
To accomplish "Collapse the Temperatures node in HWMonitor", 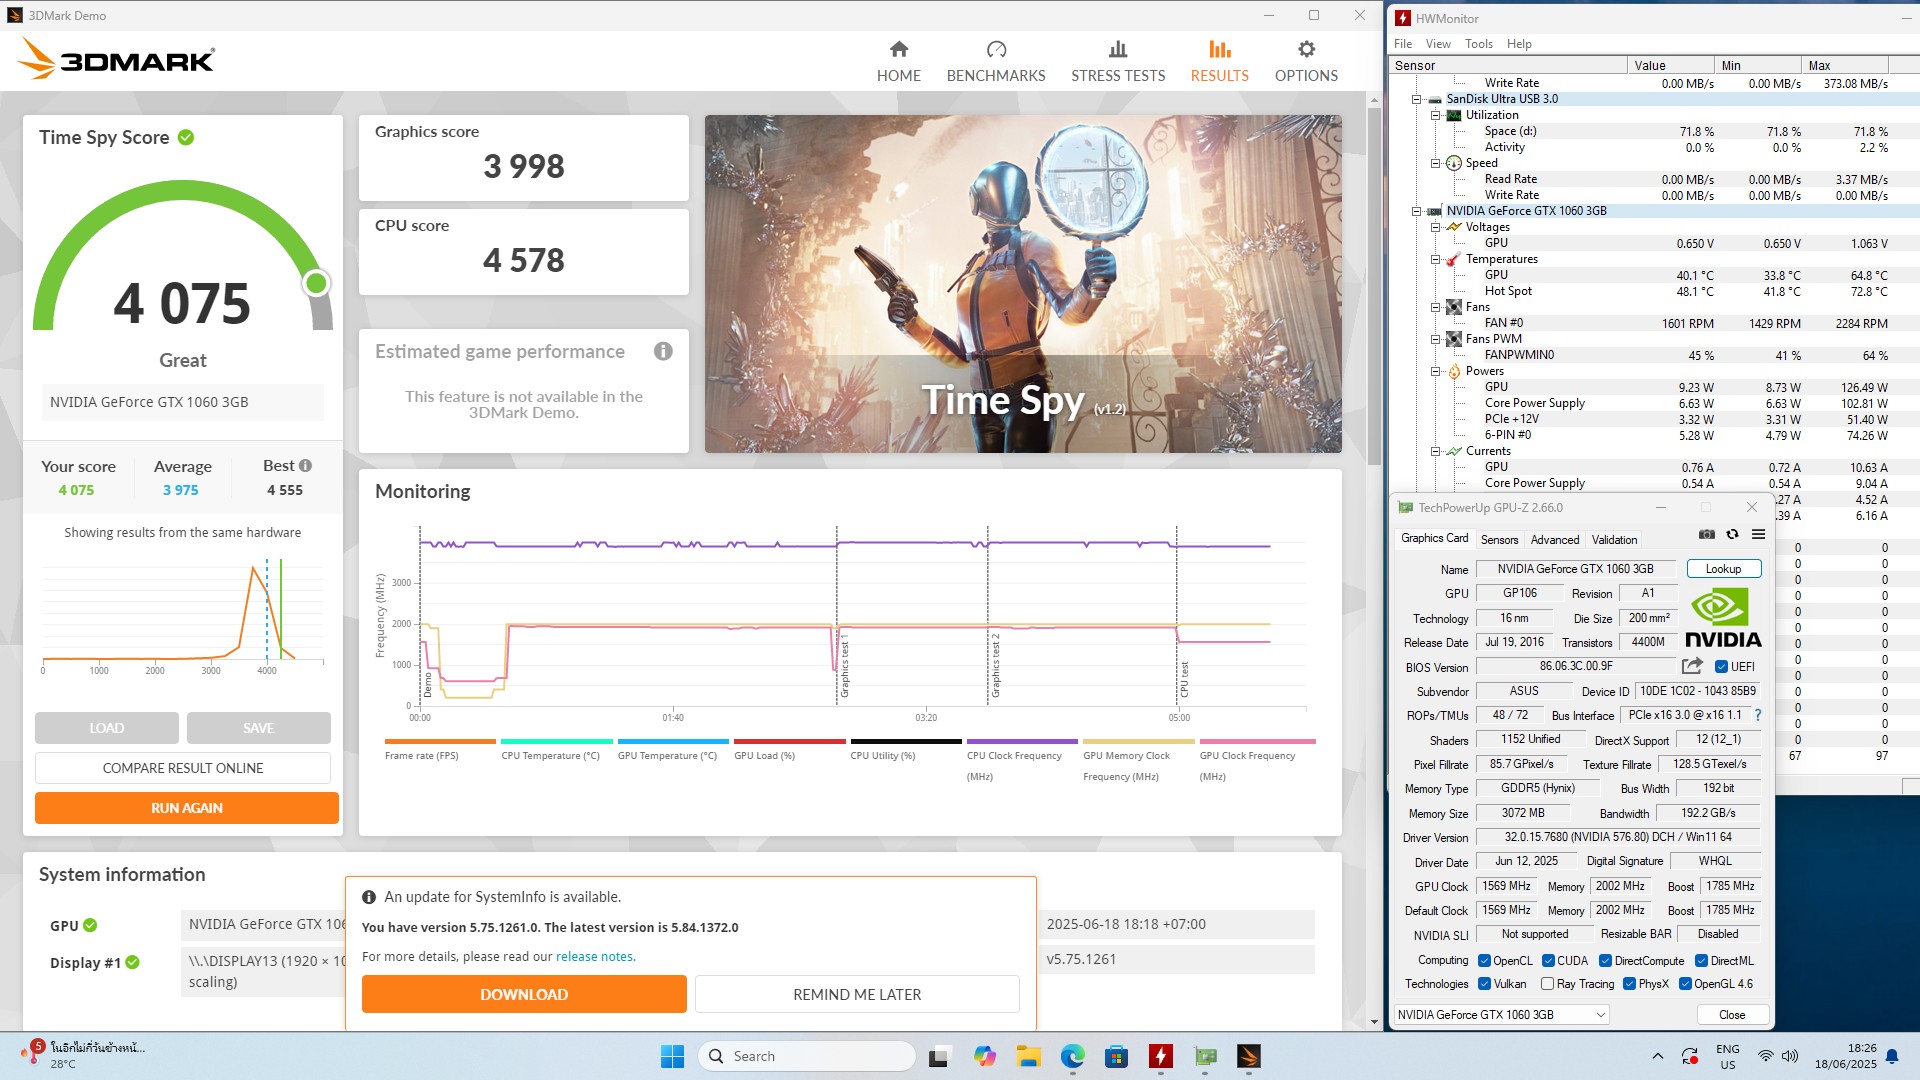I will [x=1436, y=259].
